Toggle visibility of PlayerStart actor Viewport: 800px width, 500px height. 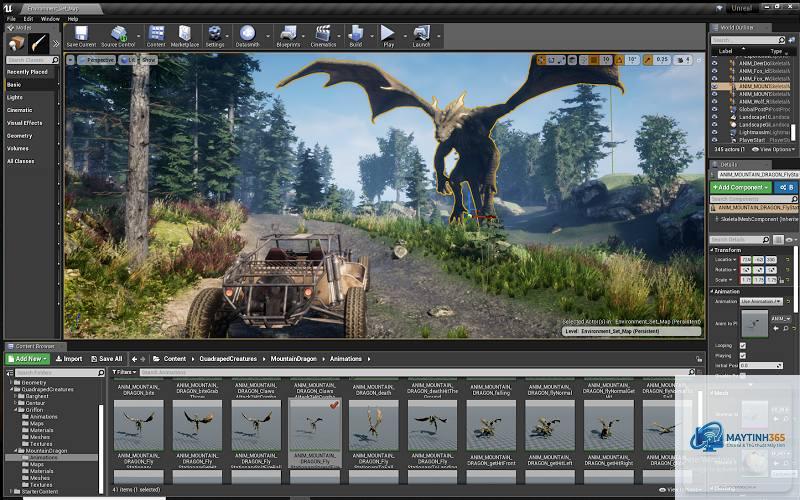[x=715, y=140]
